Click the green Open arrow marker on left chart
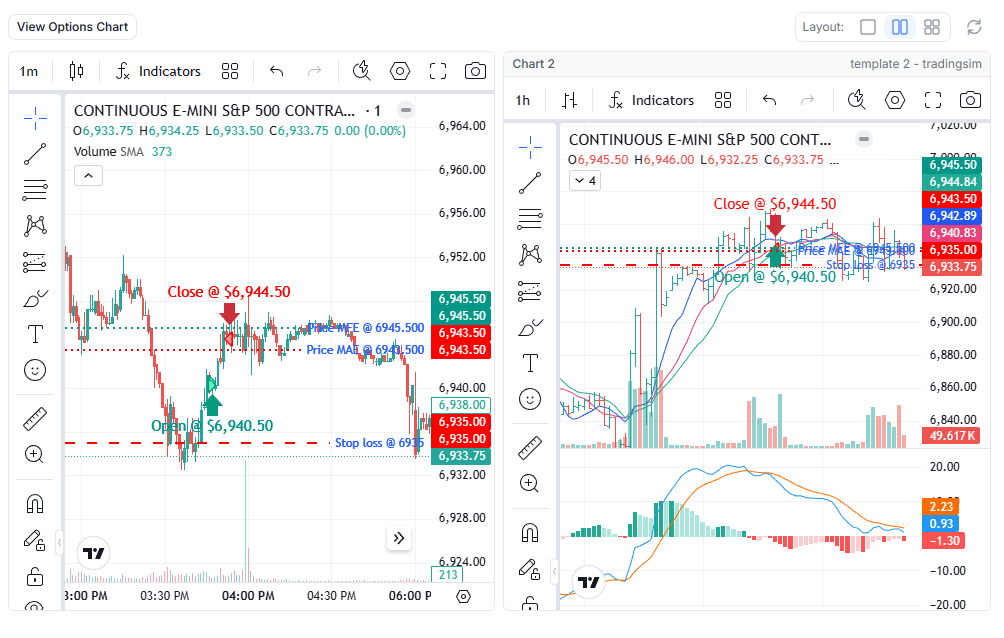Viewport: 1004px width, 638px height. point(212,405)
